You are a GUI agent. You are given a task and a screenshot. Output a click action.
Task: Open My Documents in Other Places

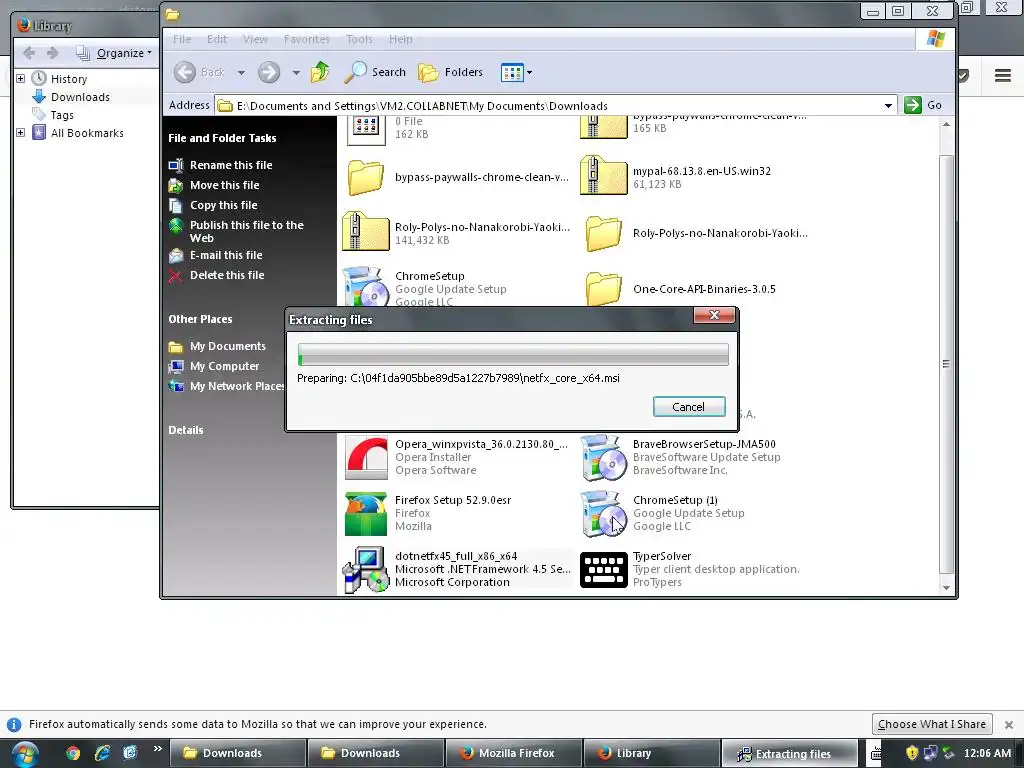[227, 346]
